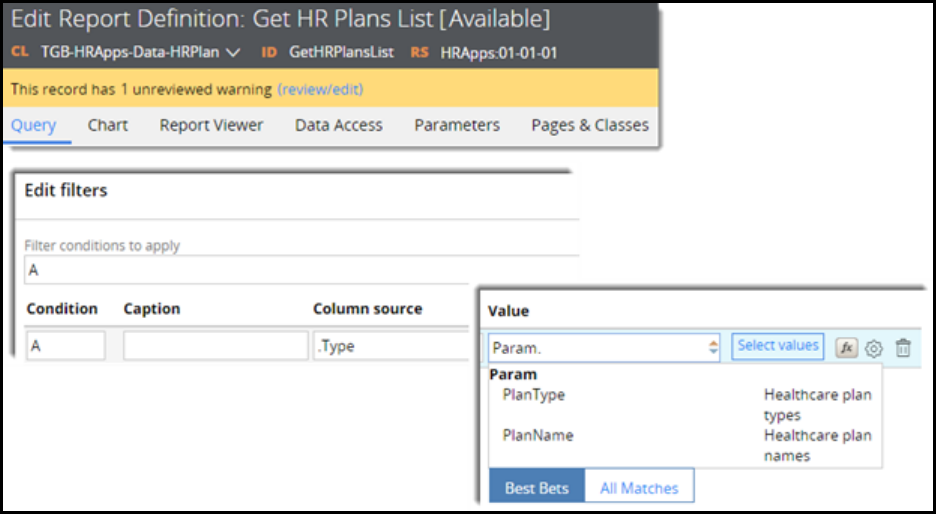Go to the Data Access tab
Image resolution: width=936 pixels, height=514 pixels.
point(338,125)
